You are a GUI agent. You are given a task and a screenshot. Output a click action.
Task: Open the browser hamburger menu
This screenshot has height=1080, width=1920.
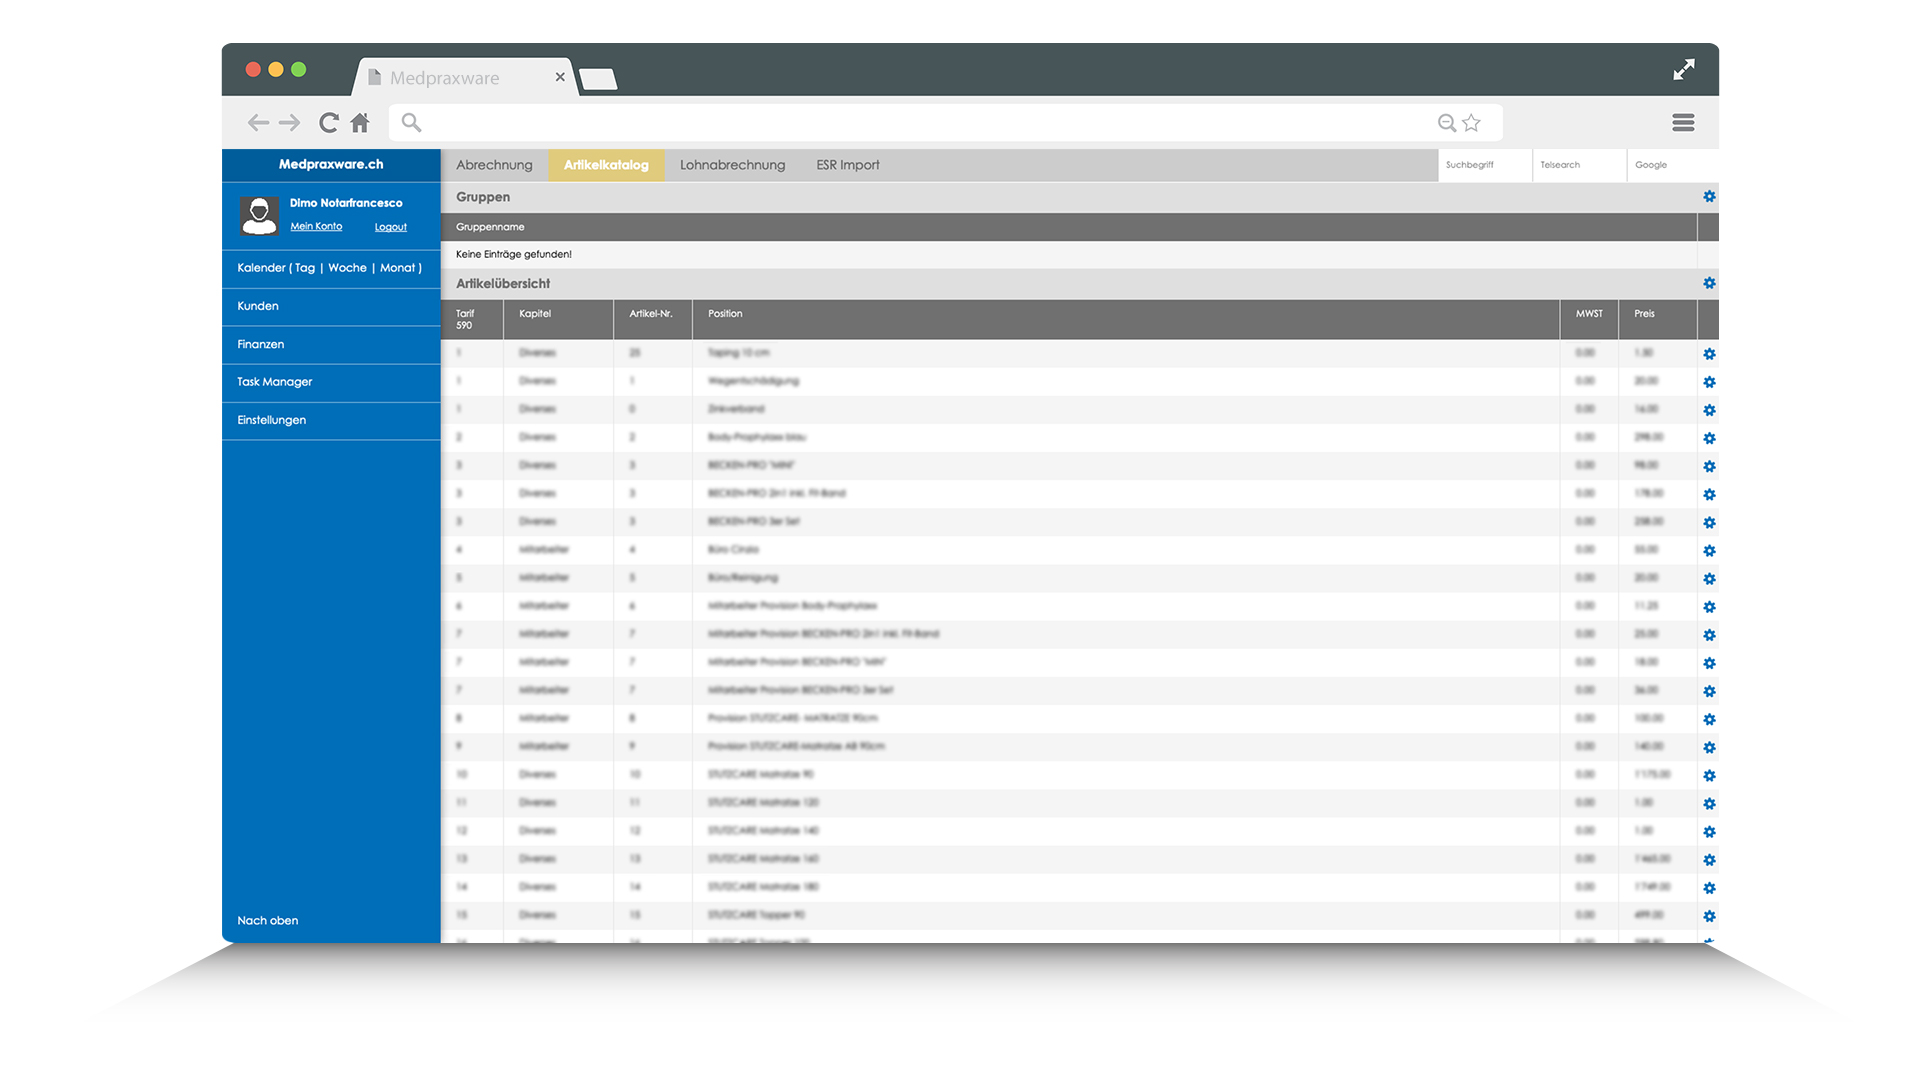pos(1683,122)
